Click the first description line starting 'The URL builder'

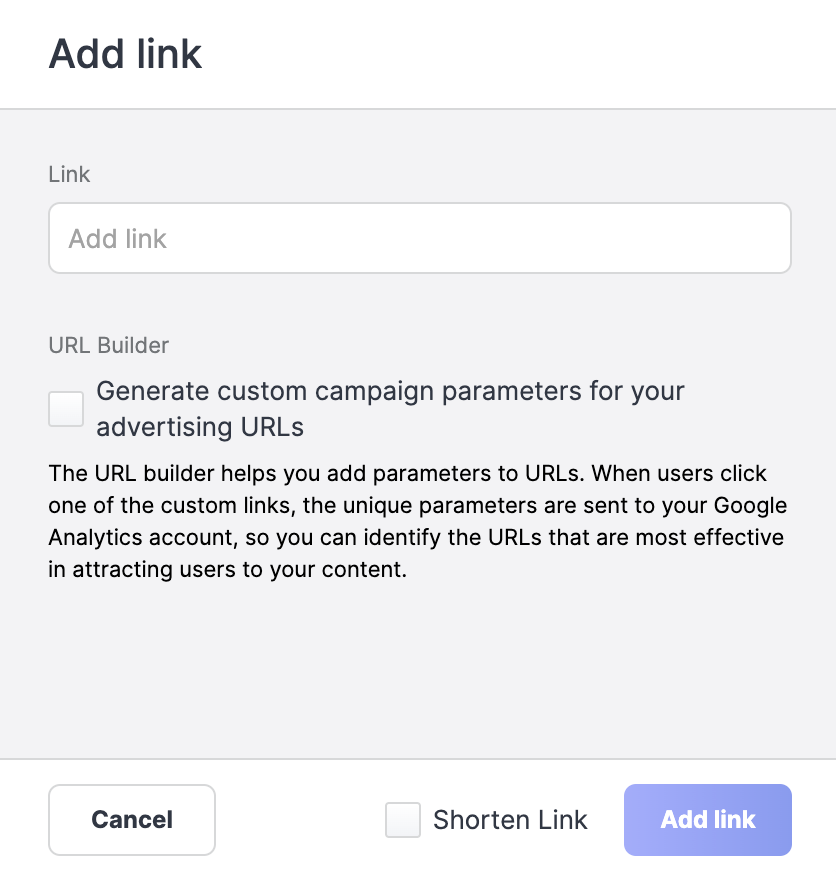(407, 471)
